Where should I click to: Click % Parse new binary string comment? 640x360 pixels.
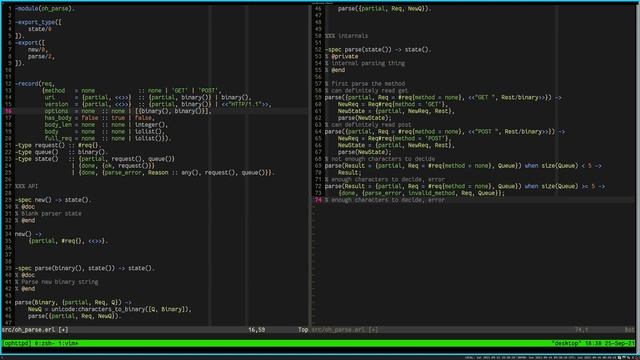56,282
